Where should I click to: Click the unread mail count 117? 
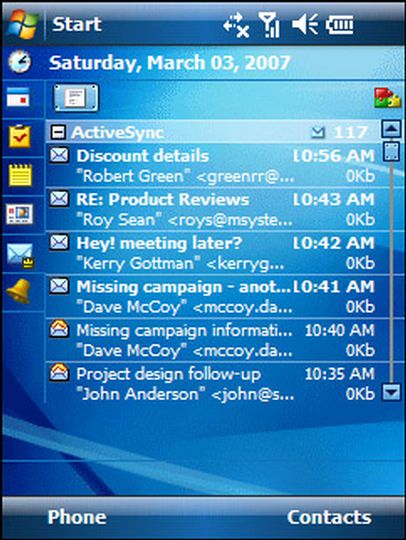[351, 133]
